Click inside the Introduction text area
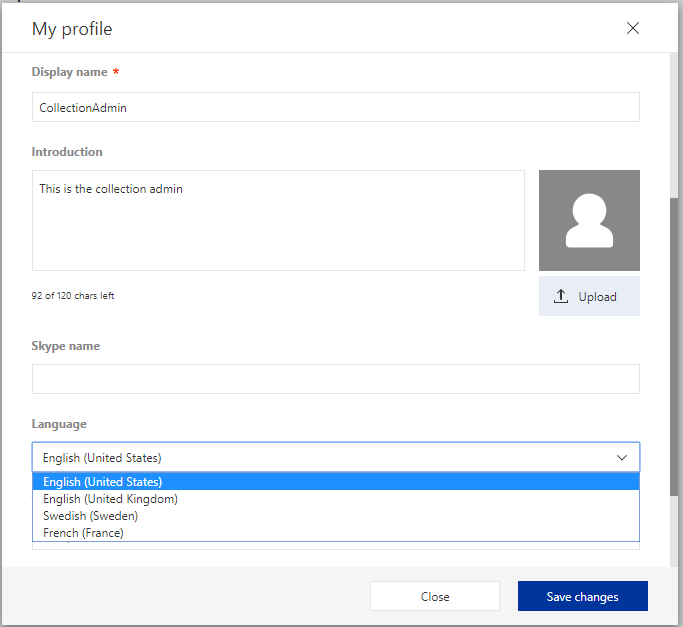The image size is (683, 627). 278,220
